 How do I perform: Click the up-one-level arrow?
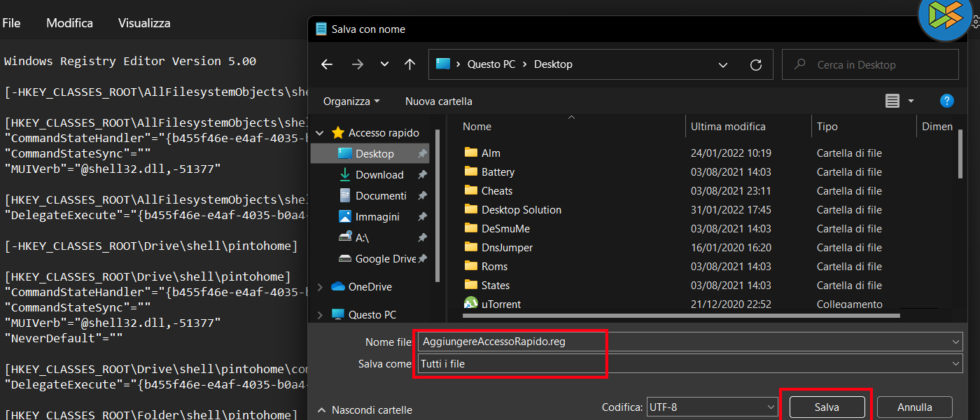pos(409,64)
